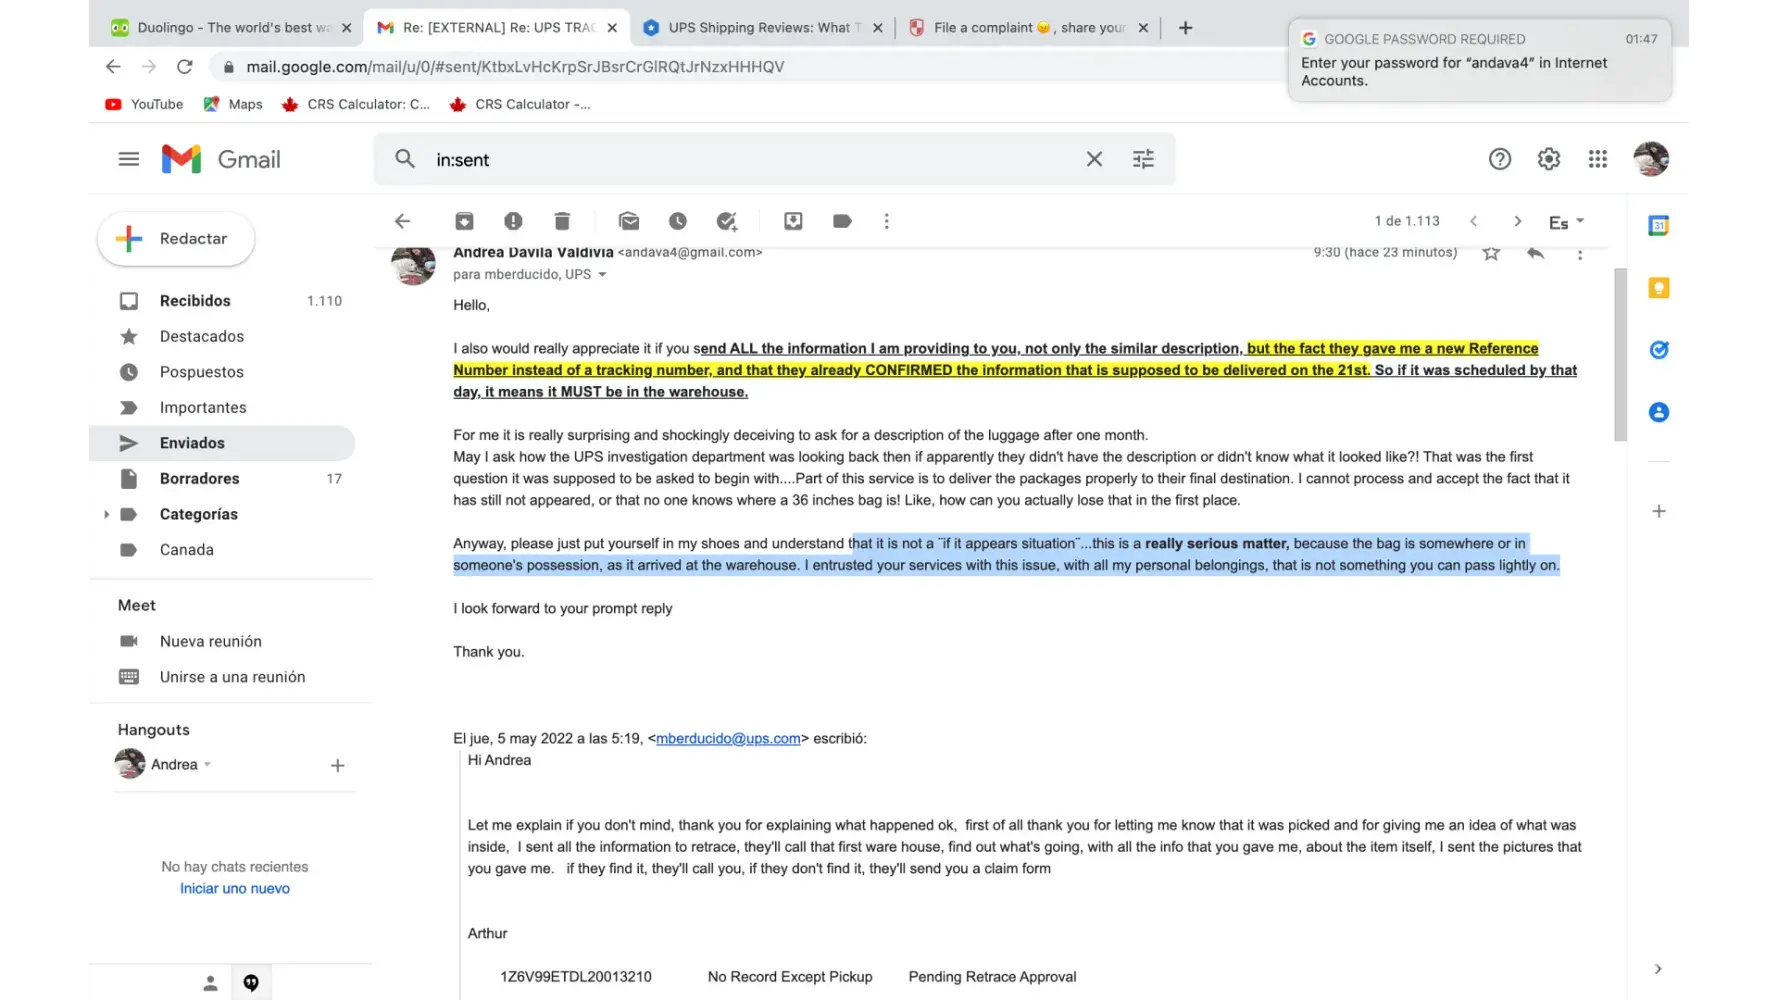Go back to Sent list
This screenshot has width=1778, height=1000.
(x=403, y=221)
